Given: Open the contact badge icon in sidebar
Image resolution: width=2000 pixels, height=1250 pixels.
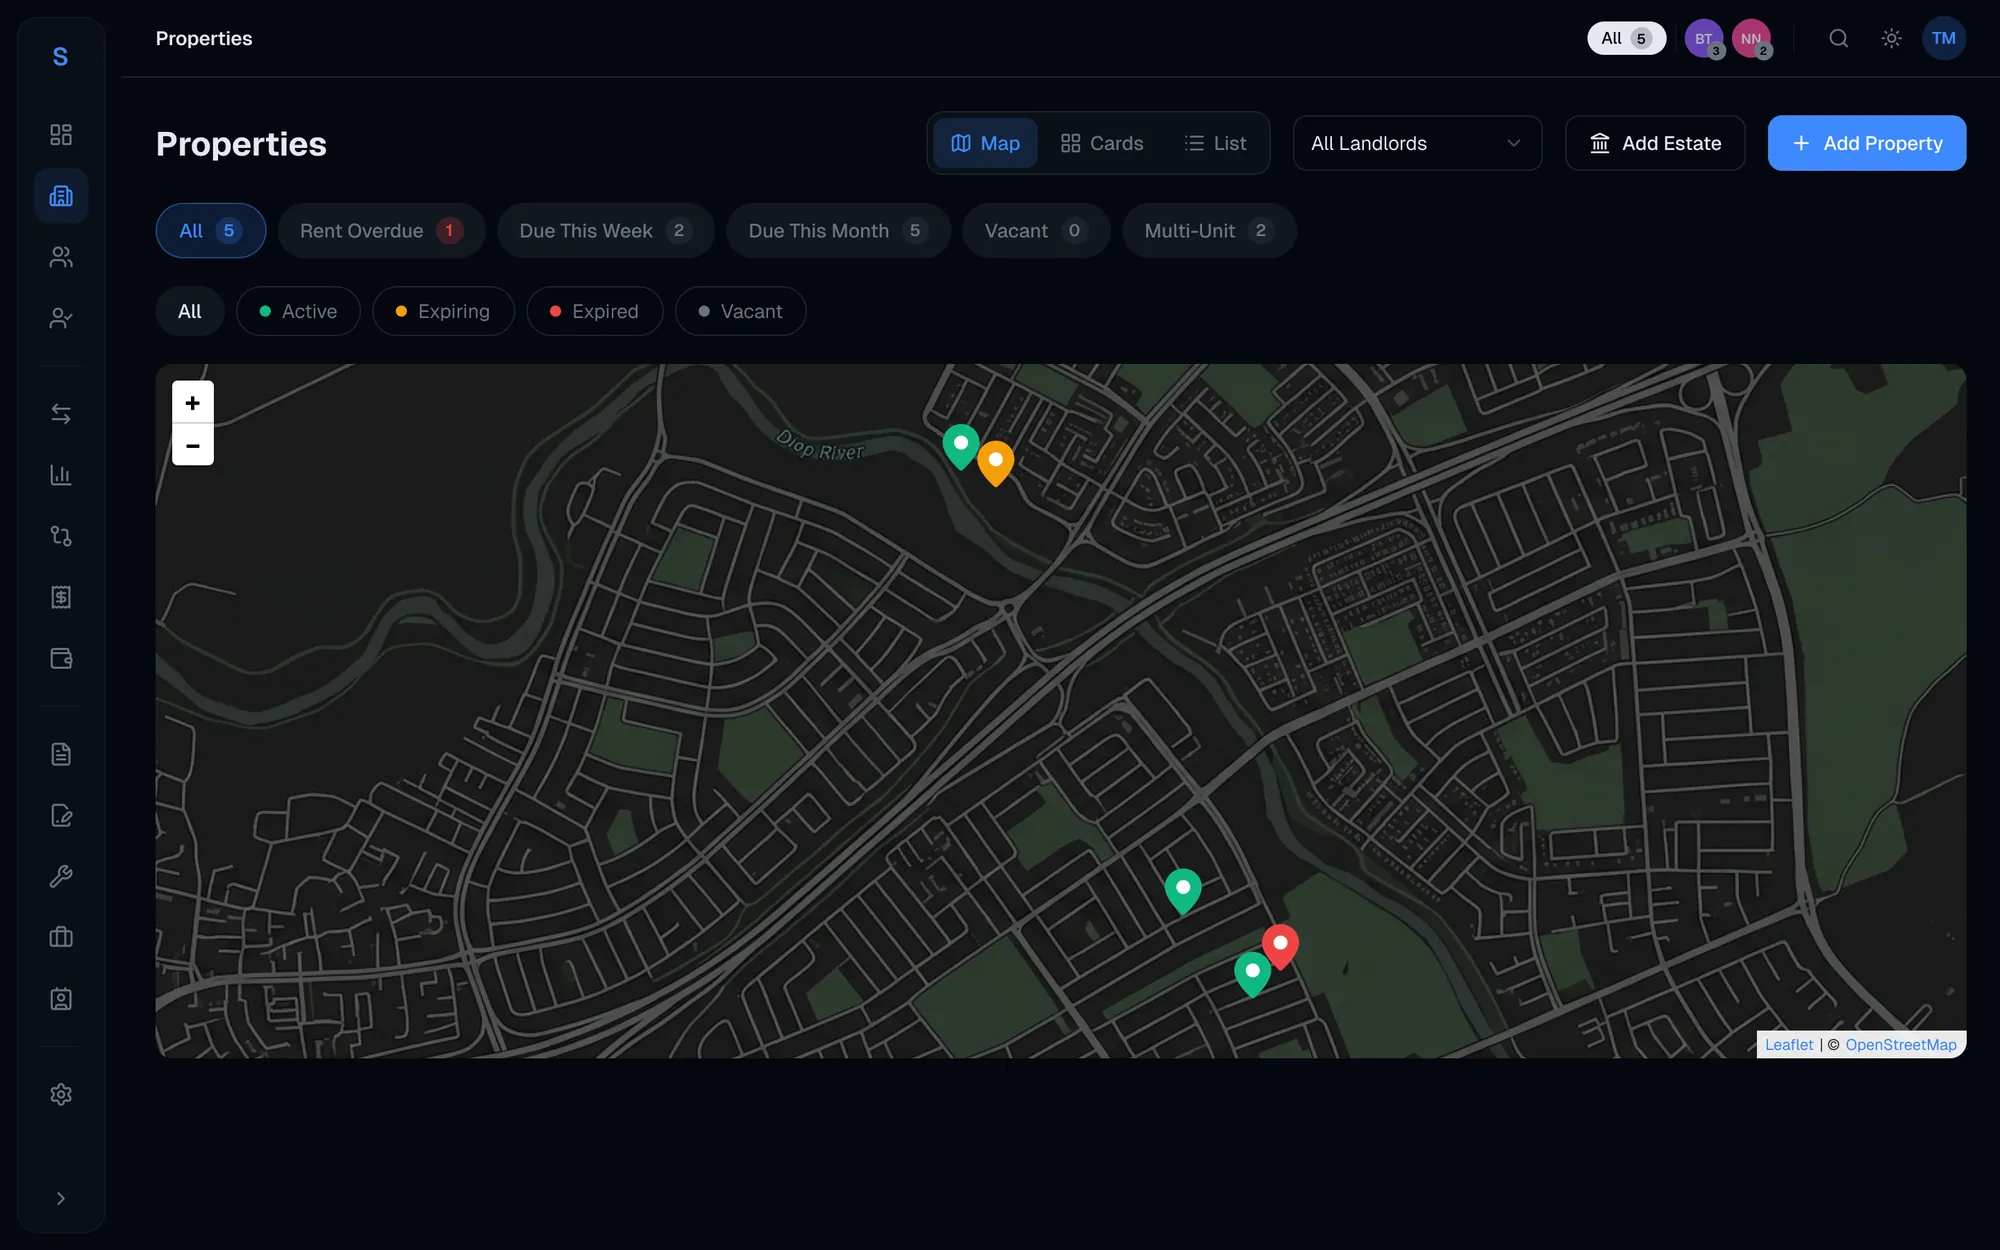Looking at the screenshot, I should pyautogui.click(x=61, y=998).
